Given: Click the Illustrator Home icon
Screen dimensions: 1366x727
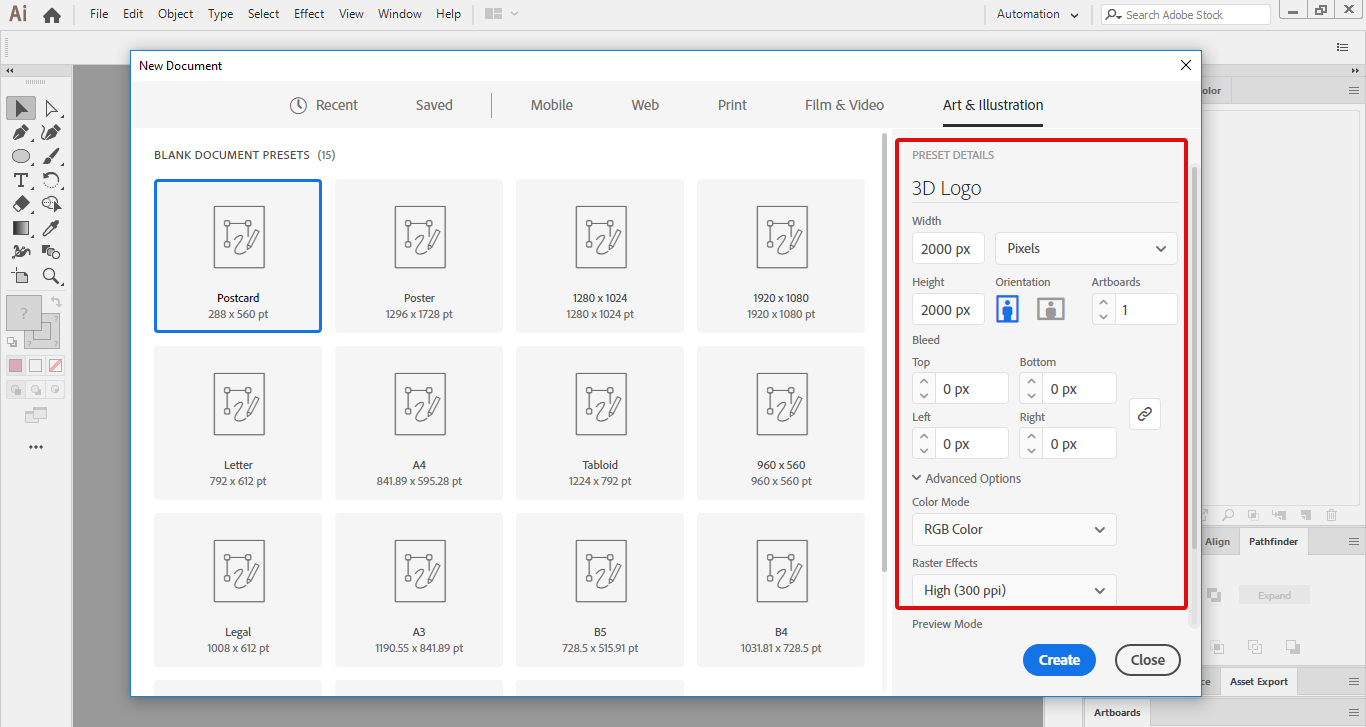Looking at the screenshot, I should tap(52, 15).
